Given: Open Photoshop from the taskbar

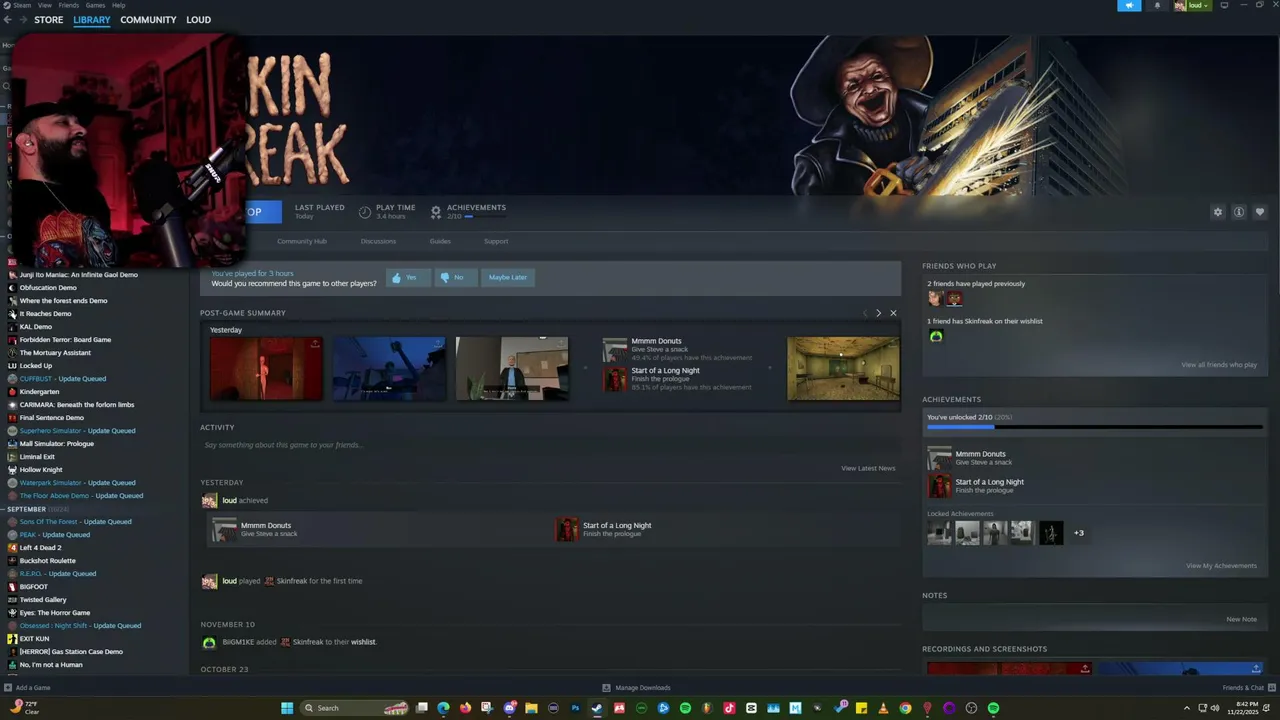Looking at the screenshot, I should 575,708.
